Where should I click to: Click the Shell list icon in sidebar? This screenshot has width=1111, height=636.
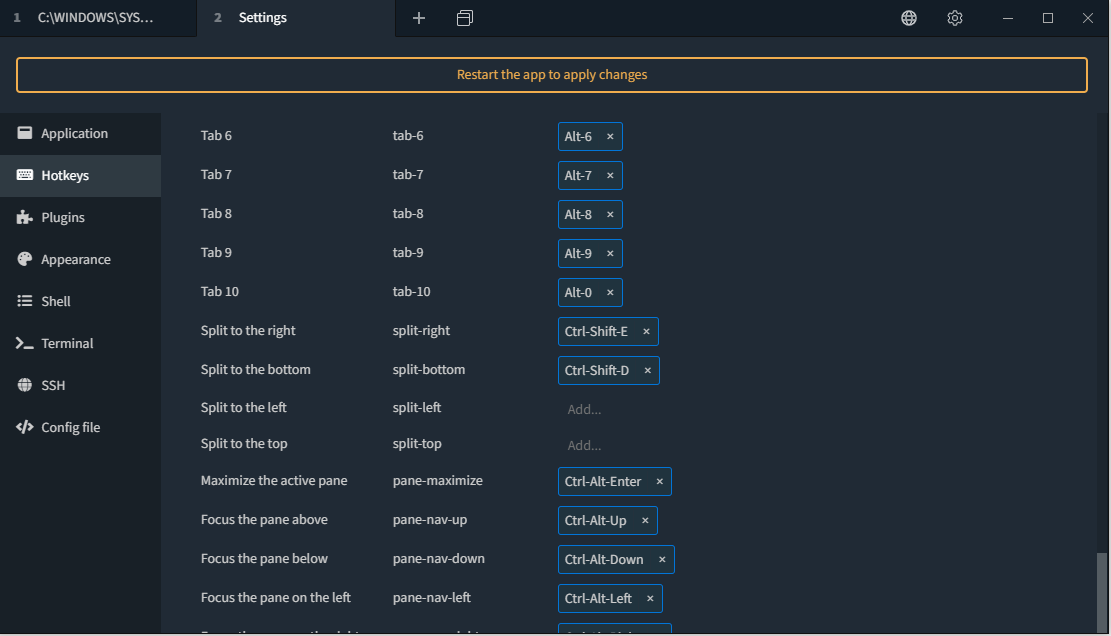click(25, 301)
